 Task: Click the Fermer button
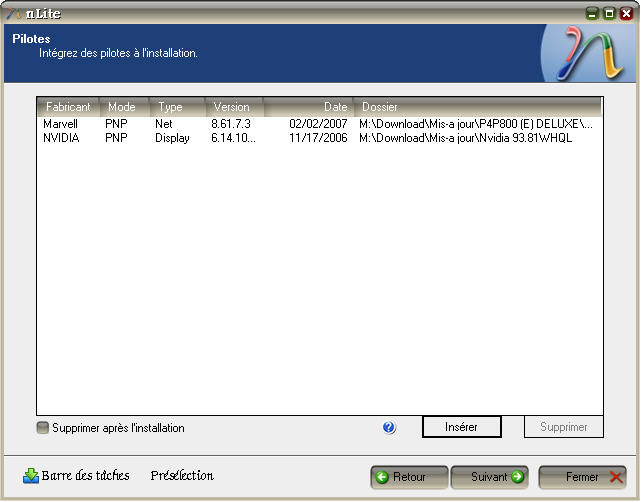pyautogui.click(x=583, y=477)
